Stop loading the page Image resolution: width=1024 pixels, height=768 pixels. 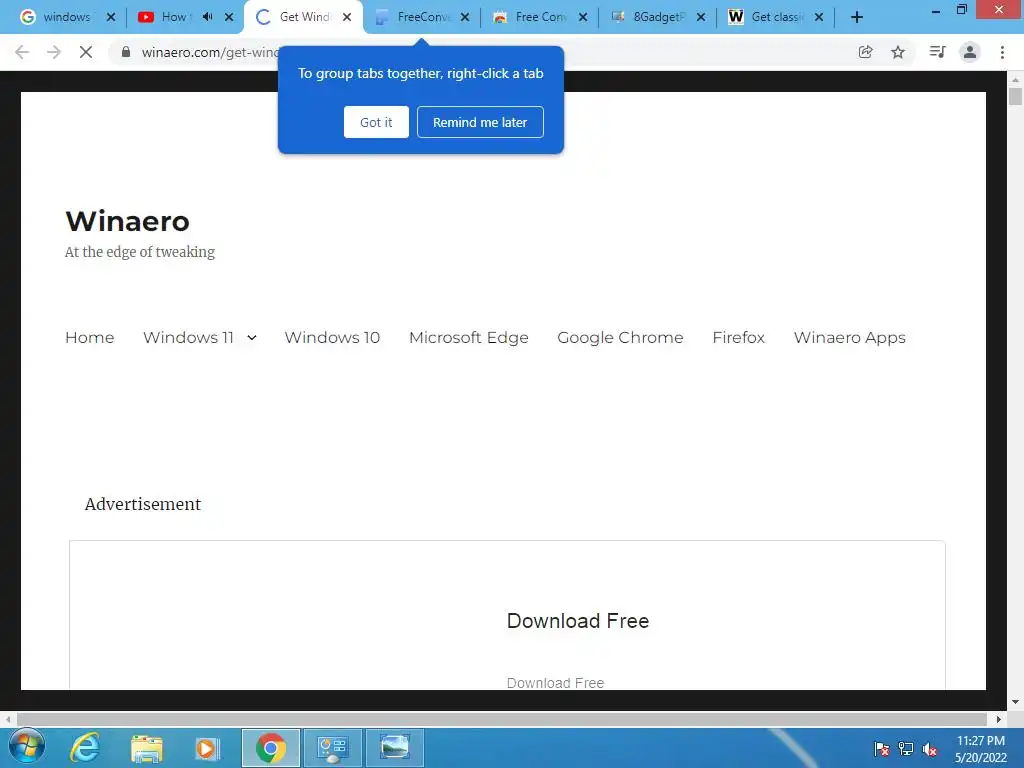pyautogui.click(x=86, y=52)
